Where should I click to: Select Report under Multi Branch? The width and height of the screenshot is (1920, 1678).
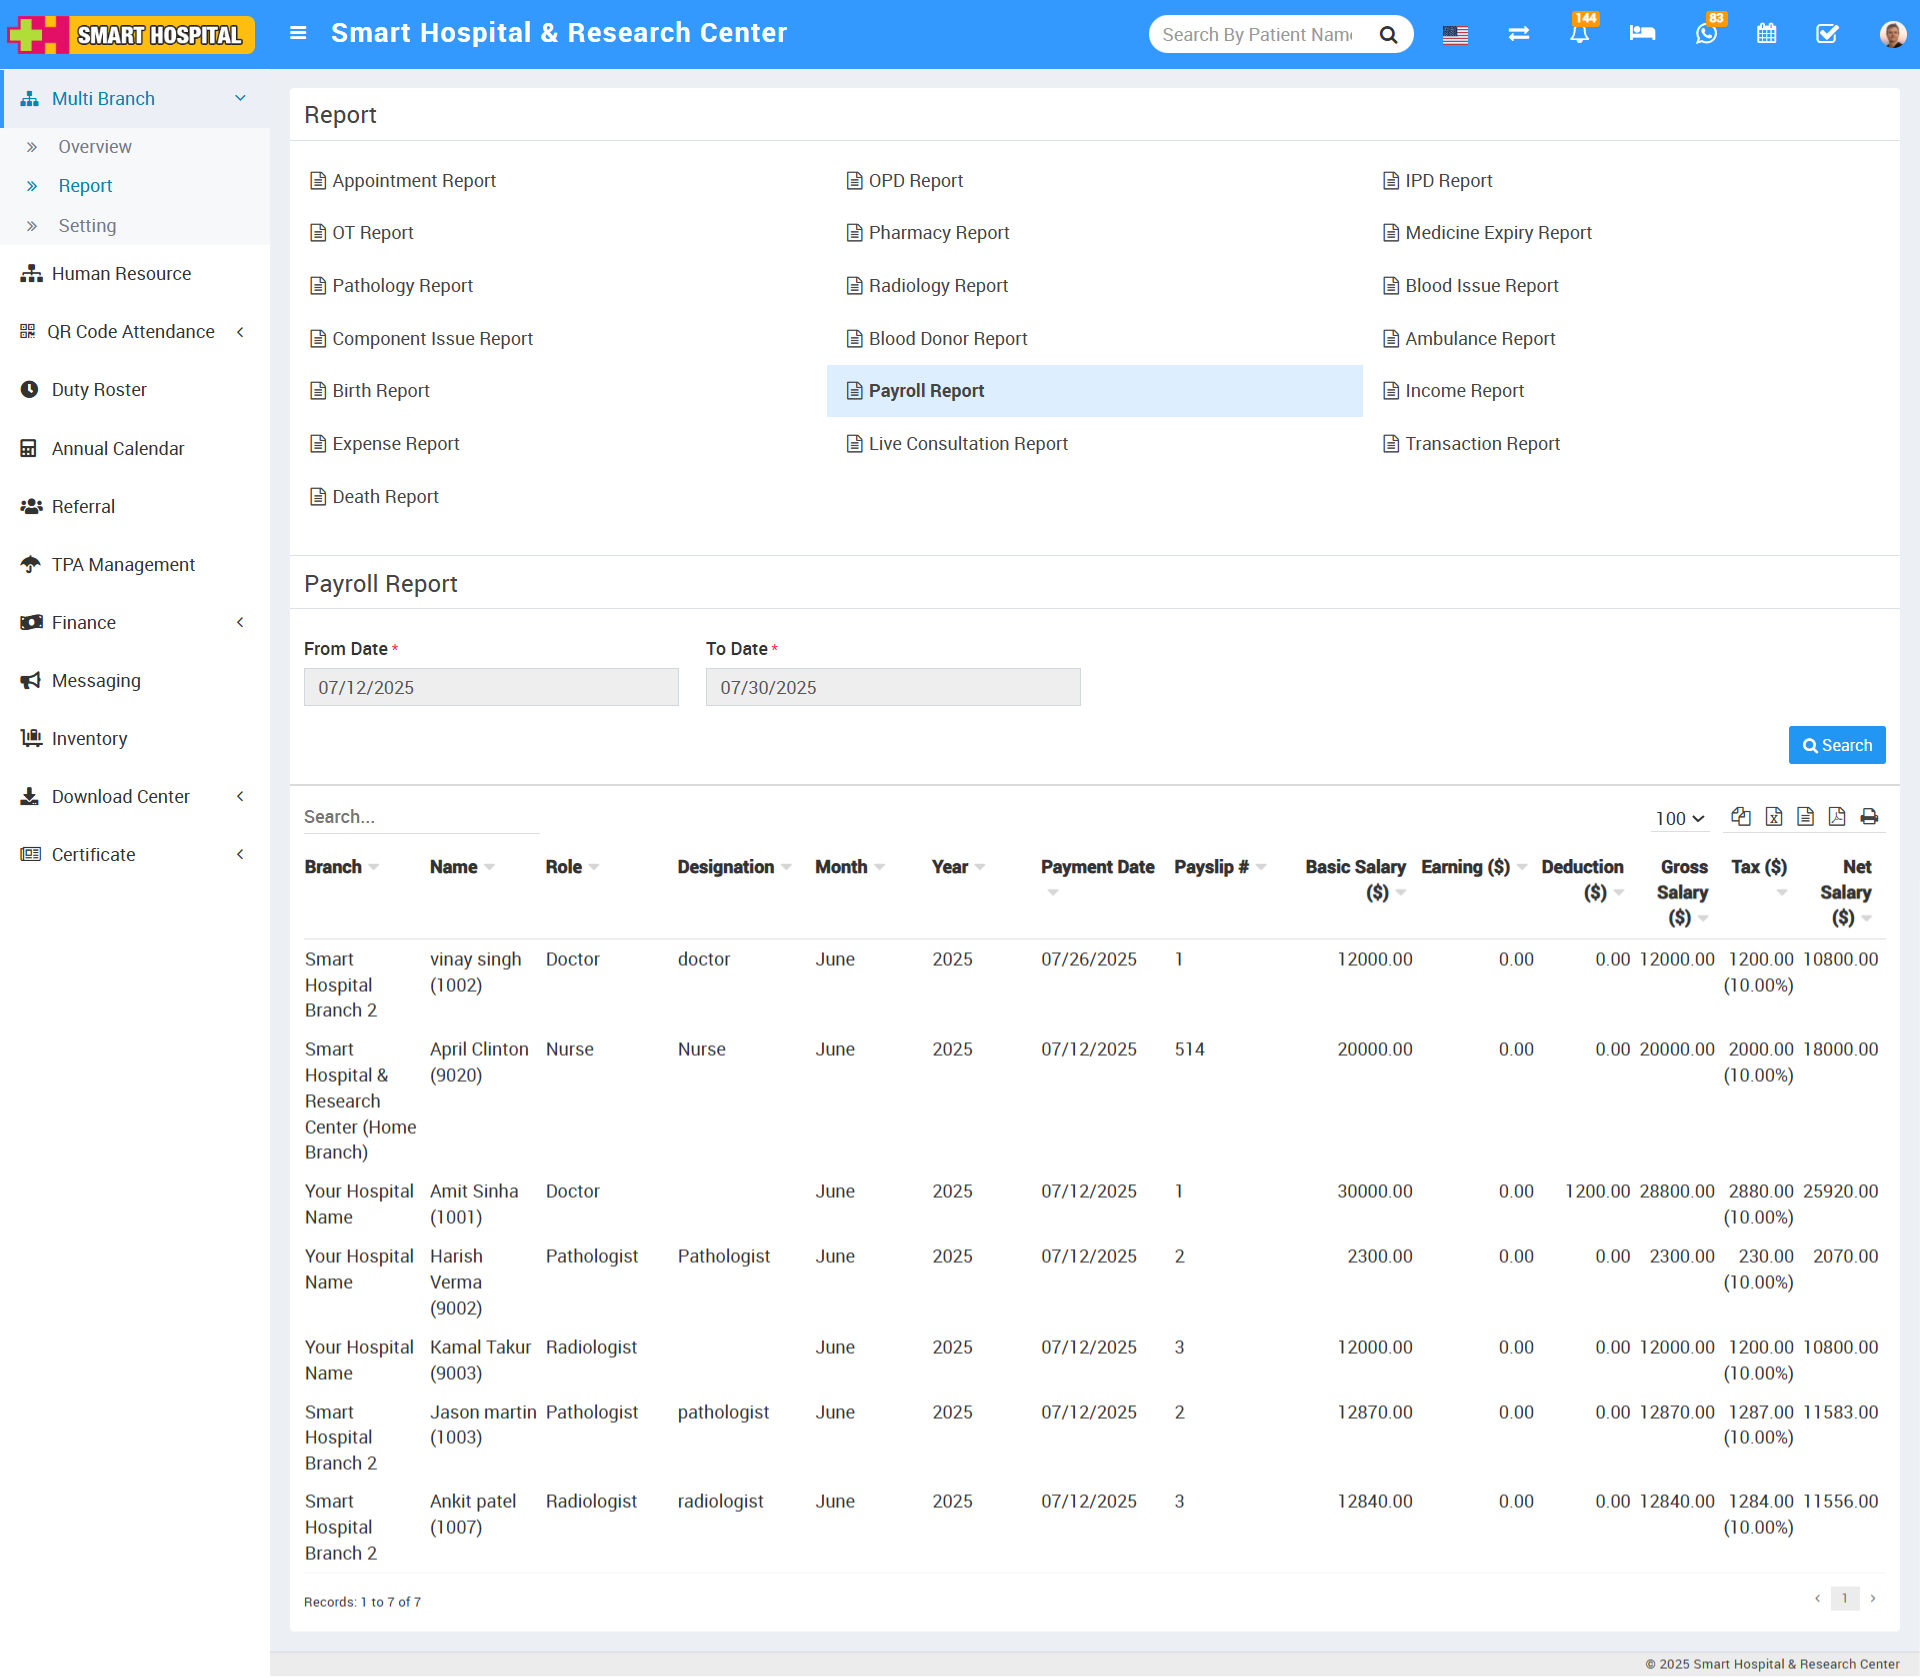[85, 186]
